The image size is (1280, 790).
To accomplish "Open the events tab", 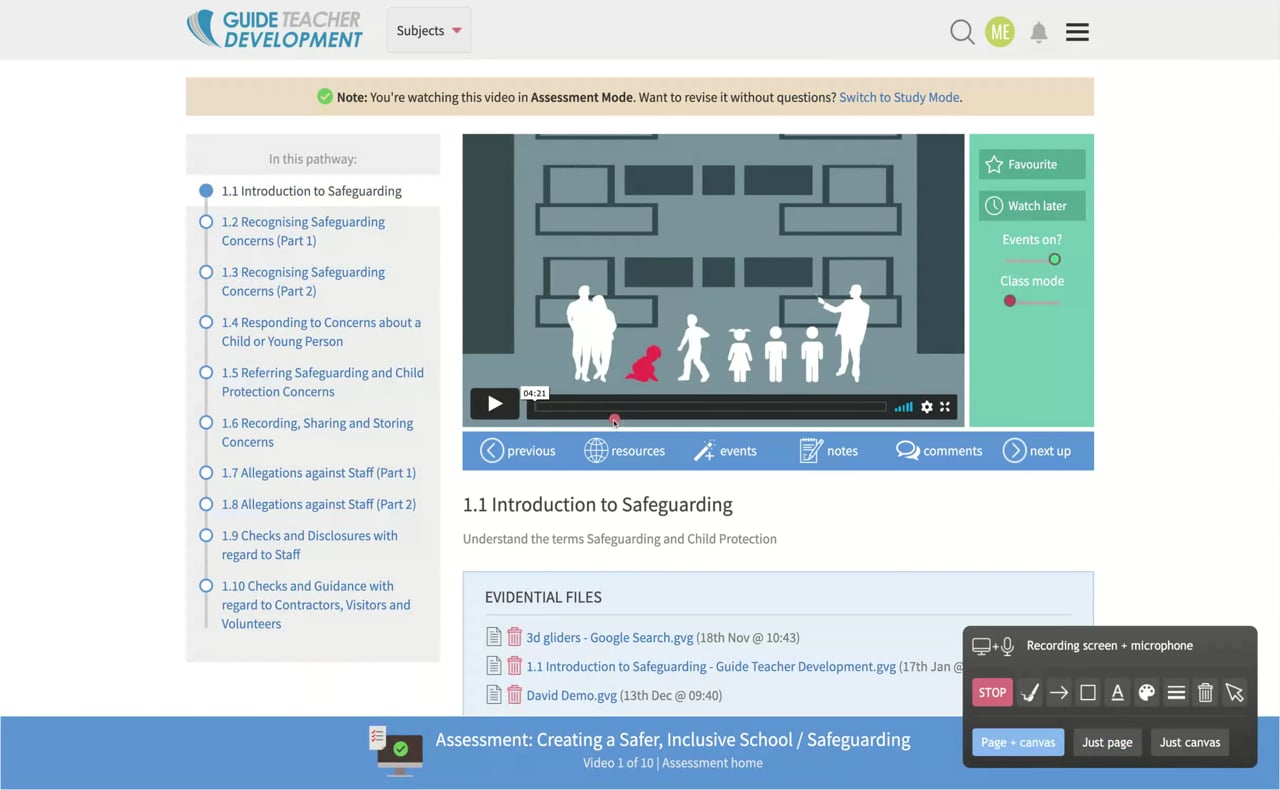I will click(726, 451).
